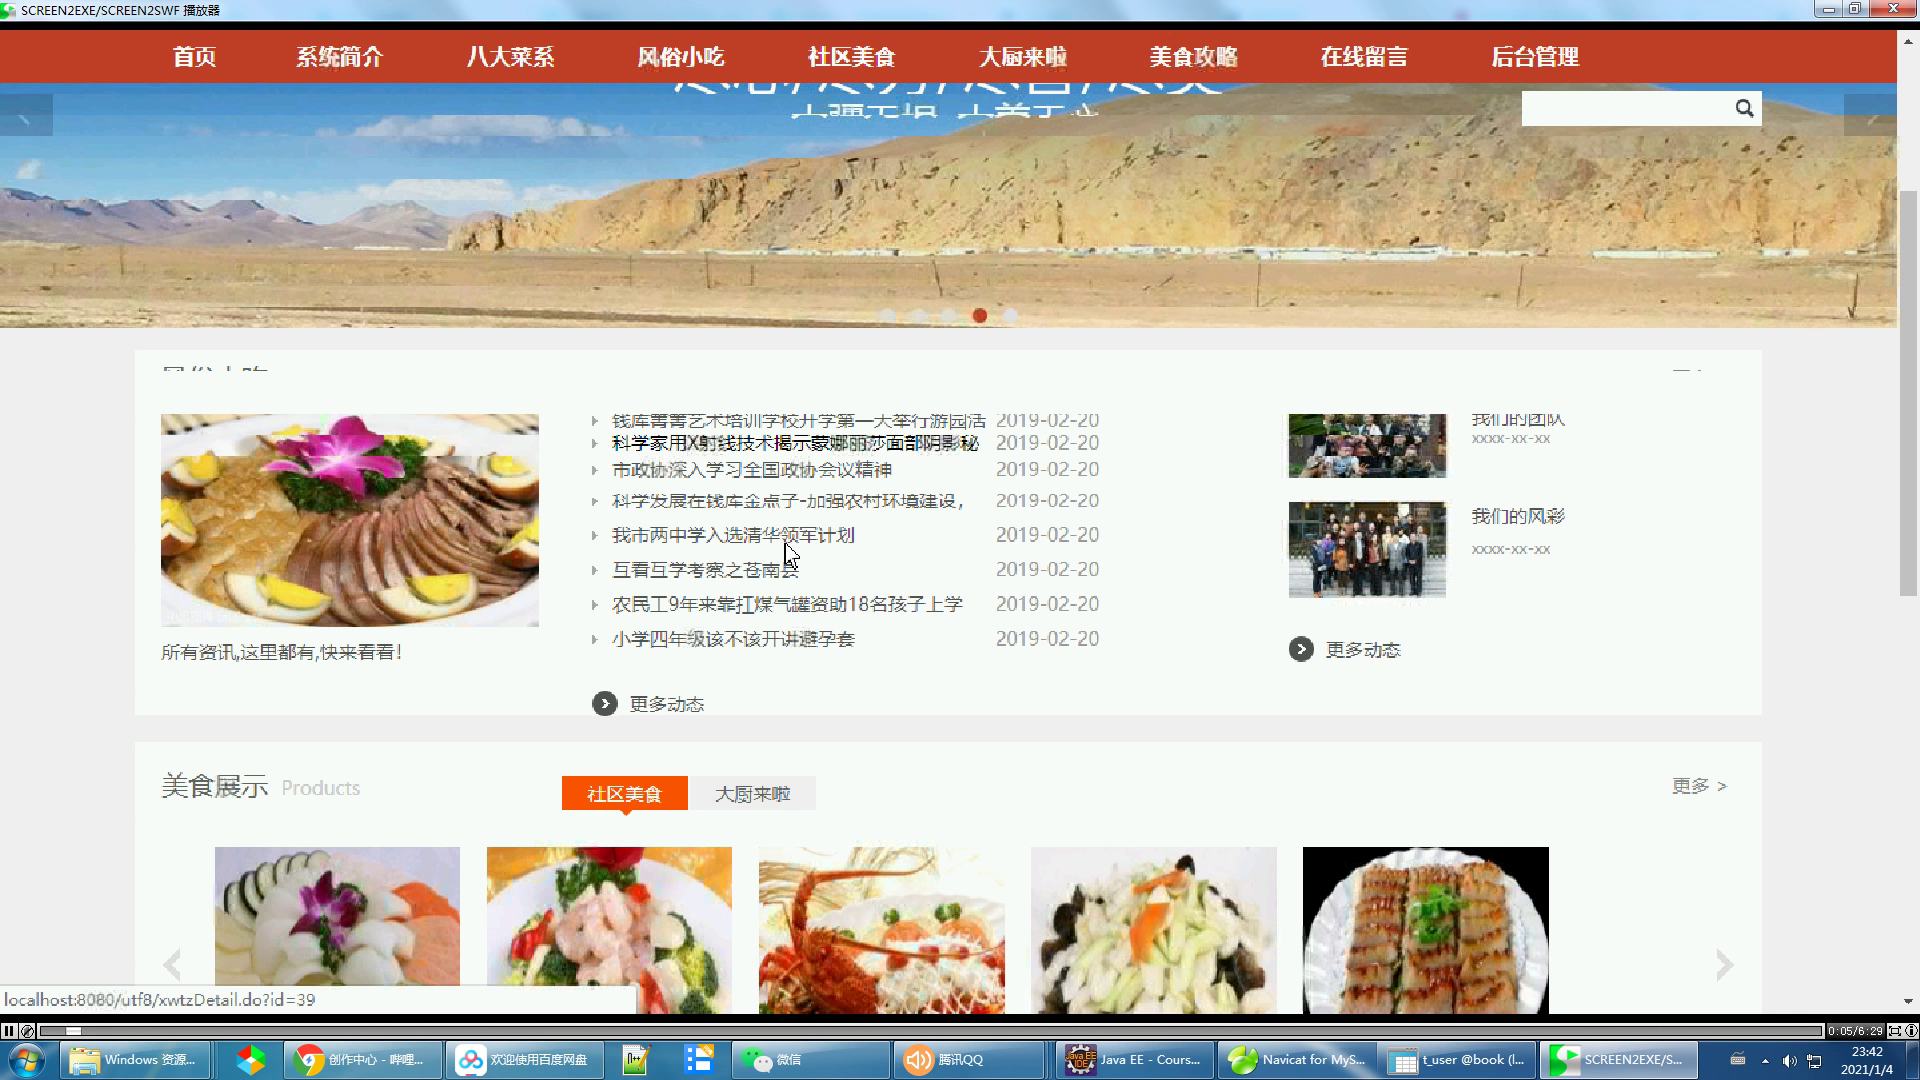1920x1080 pixels.
Task: Open the notepad editor taskbar icon
Action: [636, 1060]
